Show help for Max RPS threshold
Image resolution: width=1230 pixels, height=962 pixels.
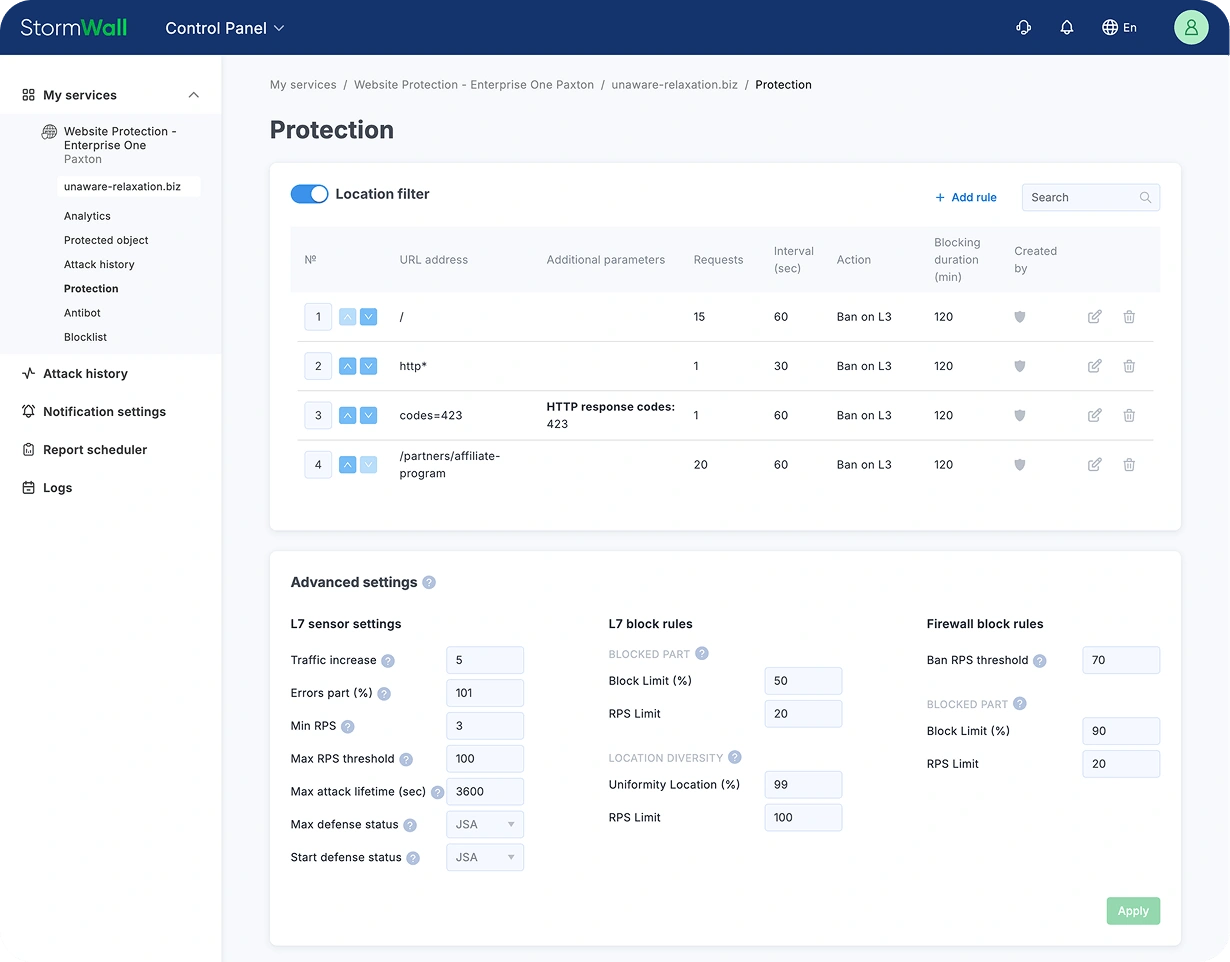pyautogui.click(x=406, y=759)
